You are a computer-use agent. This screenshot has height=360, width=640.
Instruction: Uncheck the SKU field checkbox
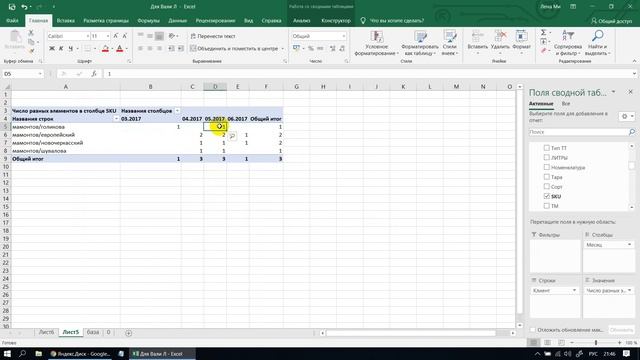[547, 196]
